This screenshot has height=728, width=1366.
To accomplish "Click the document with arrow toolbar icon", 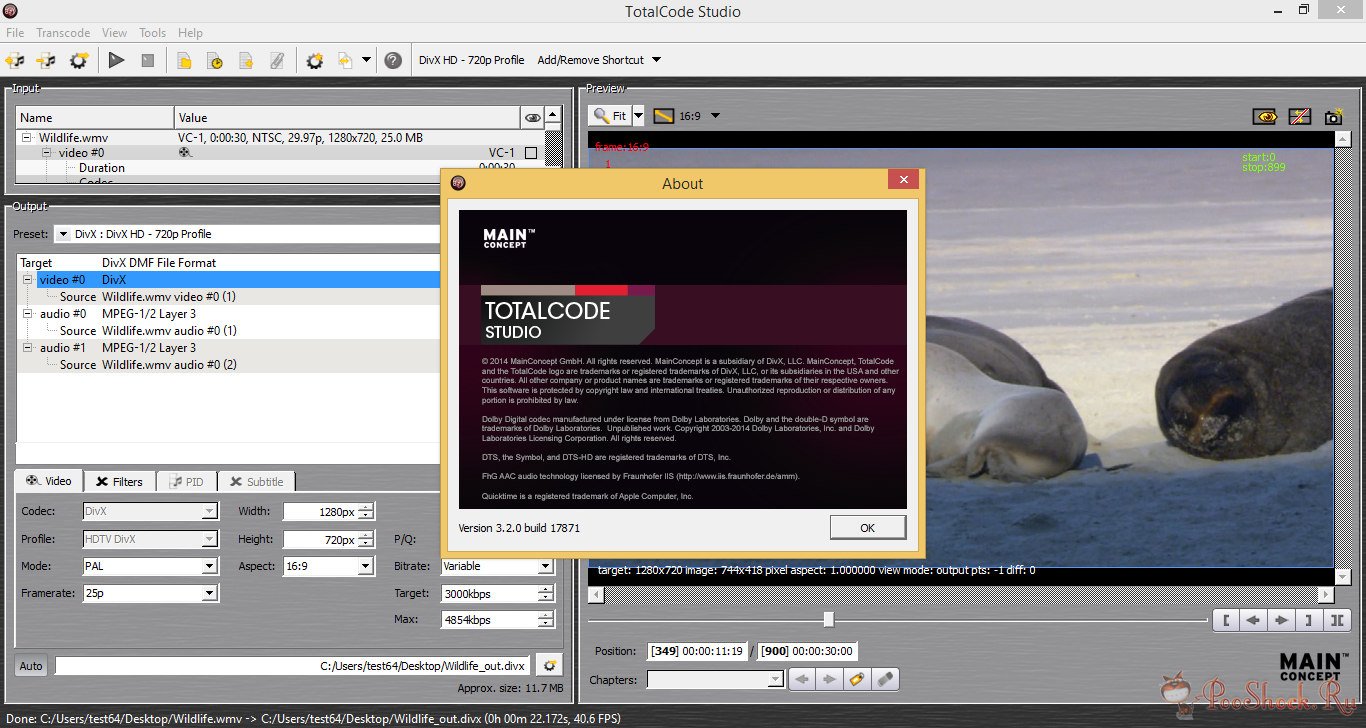I will [245, 61].
